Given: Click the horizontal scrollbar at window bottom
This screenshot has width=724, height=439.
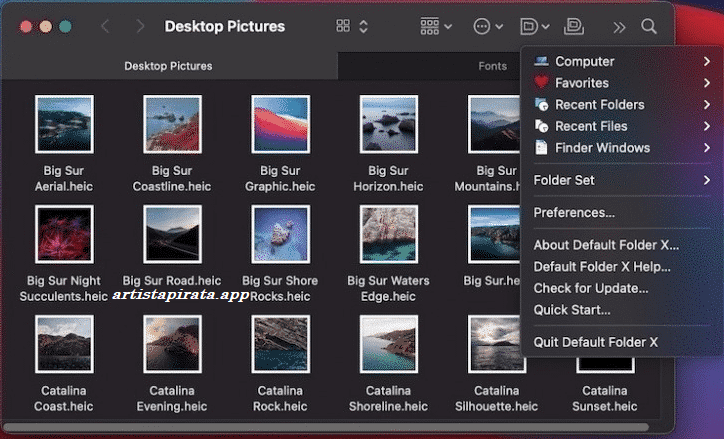Looking at the screenshot, I should (326, 428).
